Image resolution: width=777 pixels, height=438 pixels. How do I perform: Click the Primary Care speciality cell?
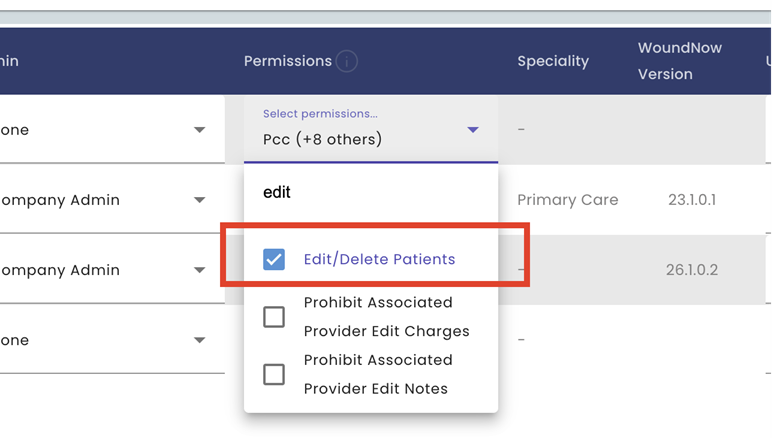pyautogui.click(x=567, y=200)
